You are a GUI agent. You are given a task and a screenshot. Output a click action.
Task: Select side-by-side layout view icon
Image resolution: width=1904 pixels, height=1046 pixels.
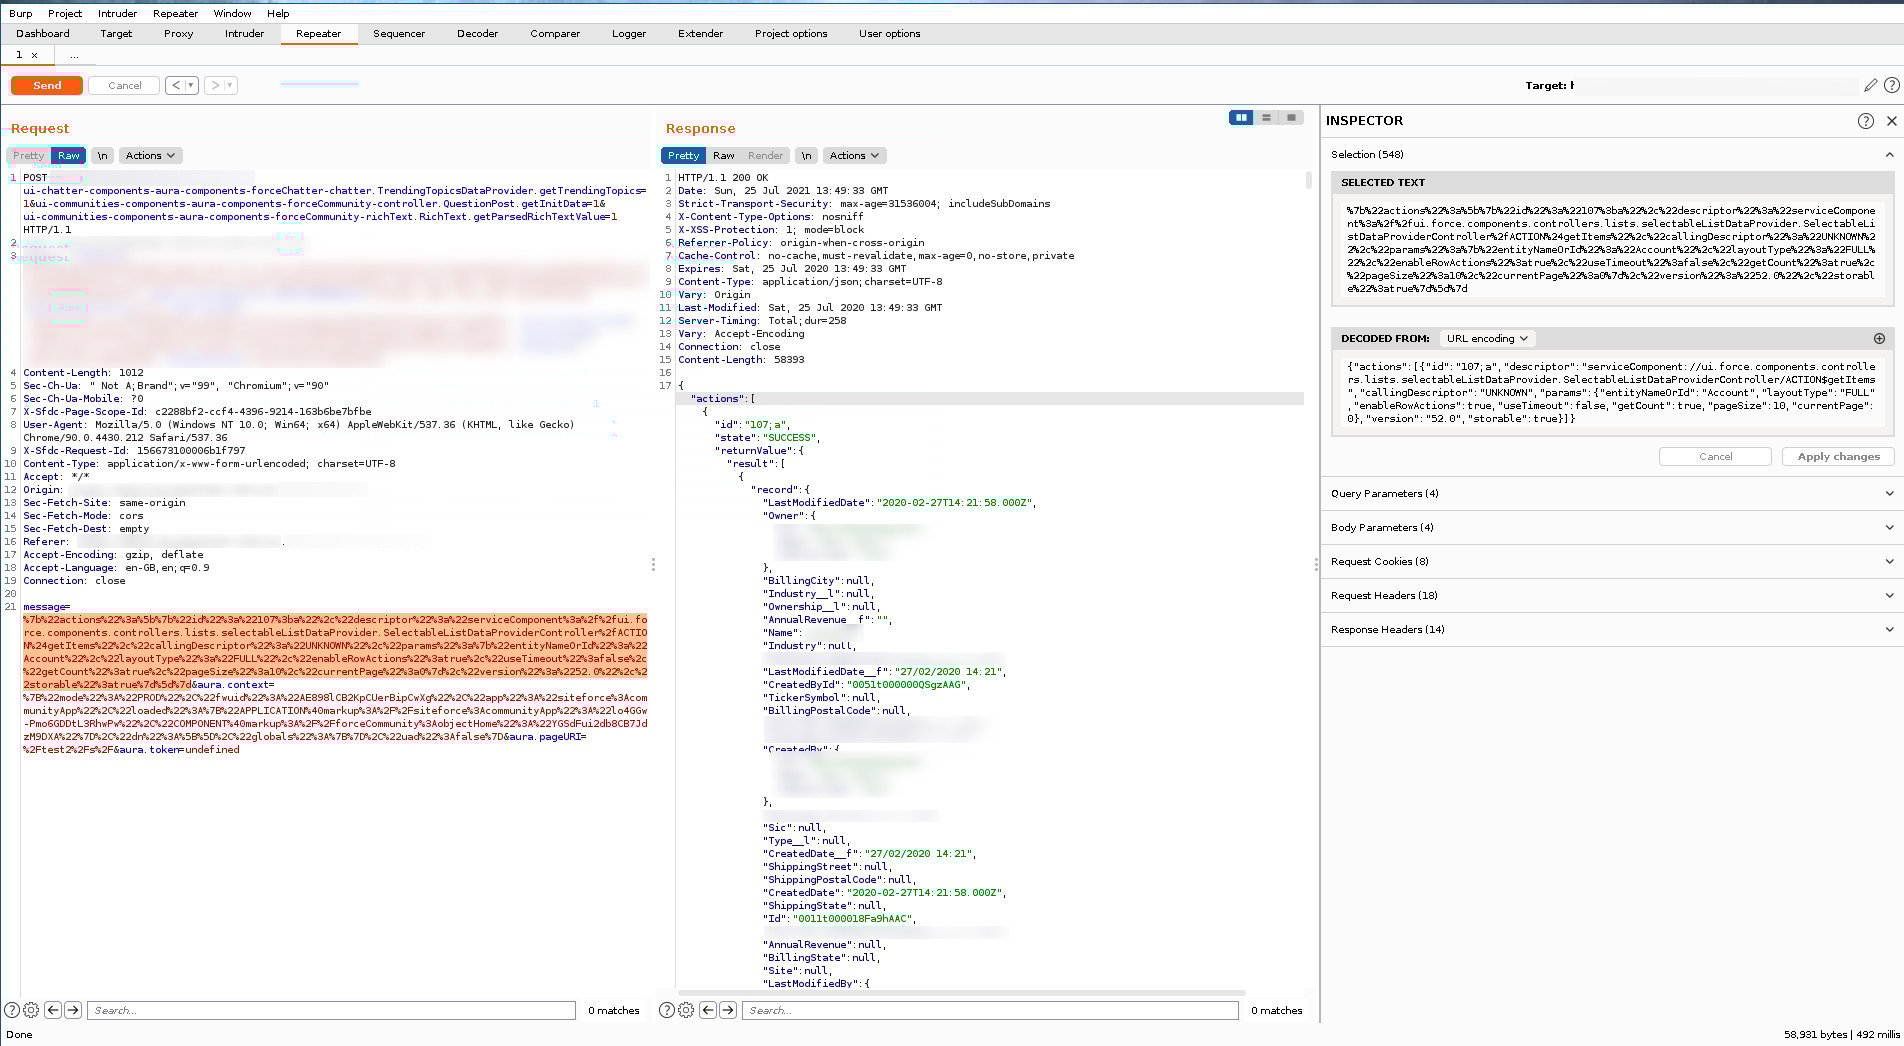click(x=1241, y=118)
